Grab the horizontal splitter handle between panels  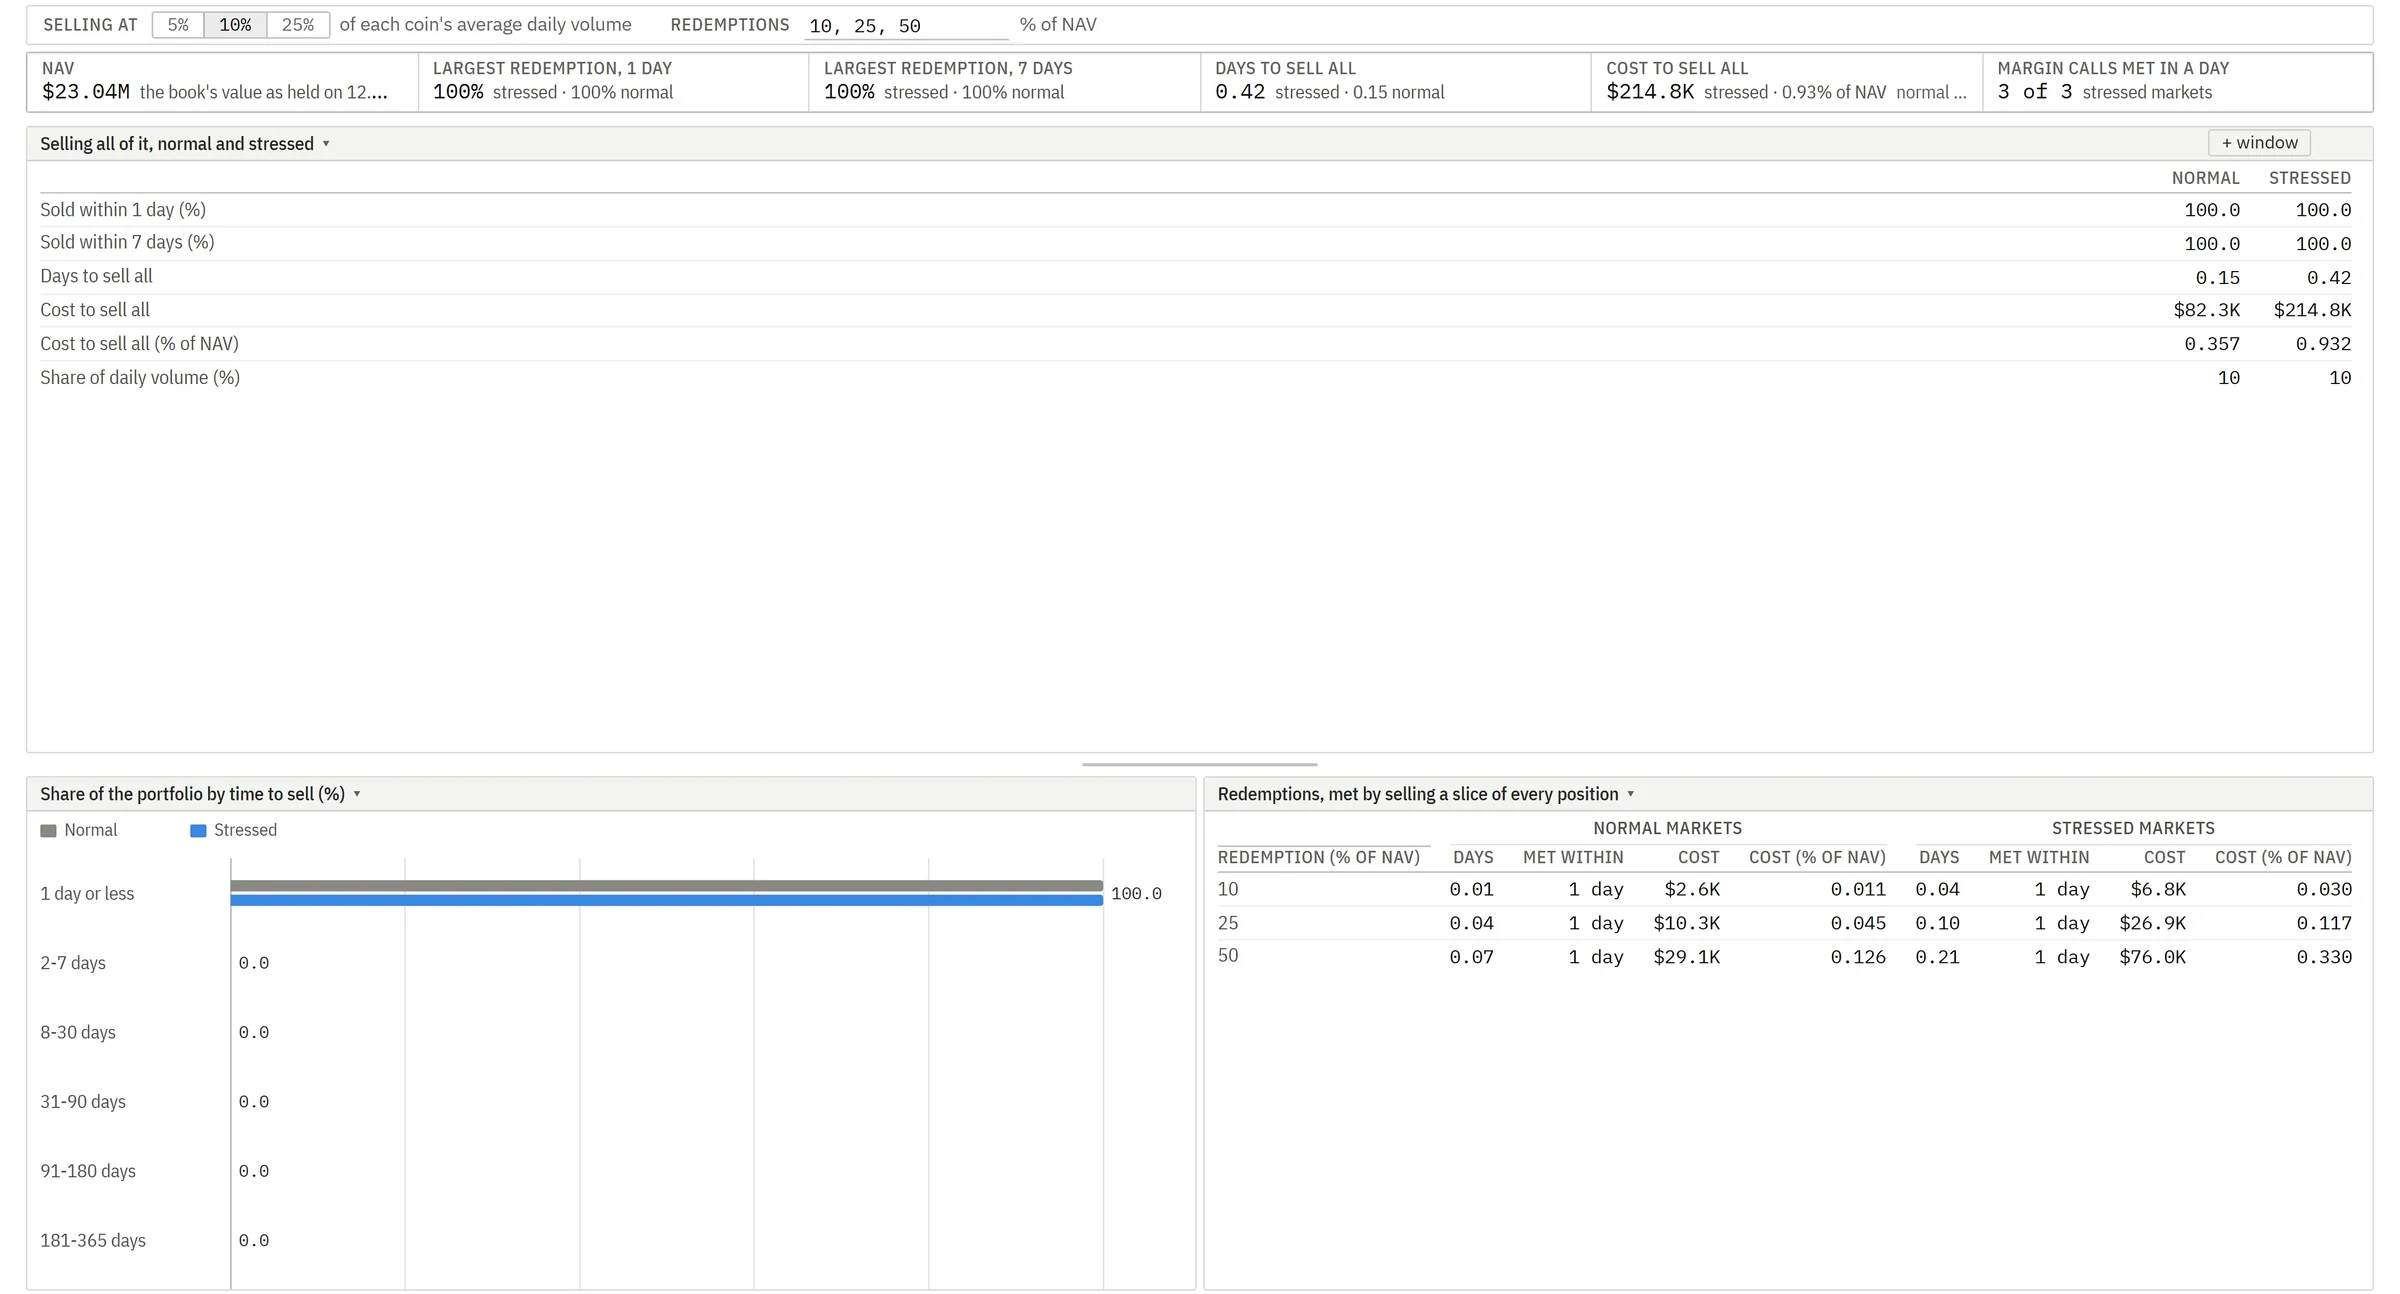click(x=1199, y=765)
